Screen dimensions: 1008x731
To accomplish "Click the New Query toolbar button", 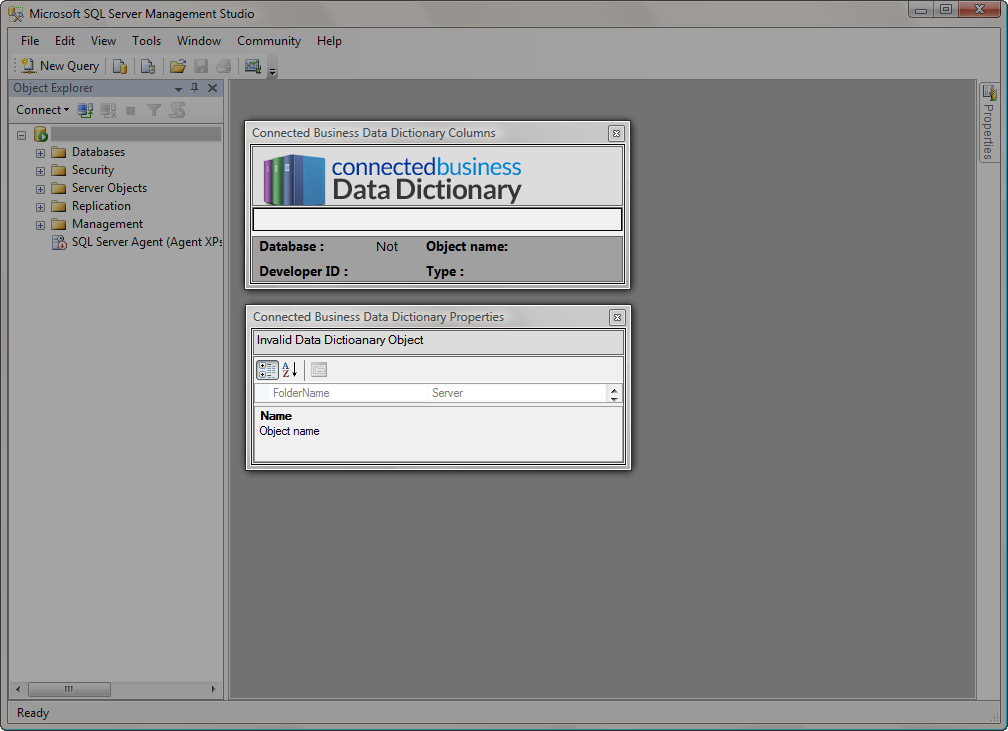I will tap(60, 66).
